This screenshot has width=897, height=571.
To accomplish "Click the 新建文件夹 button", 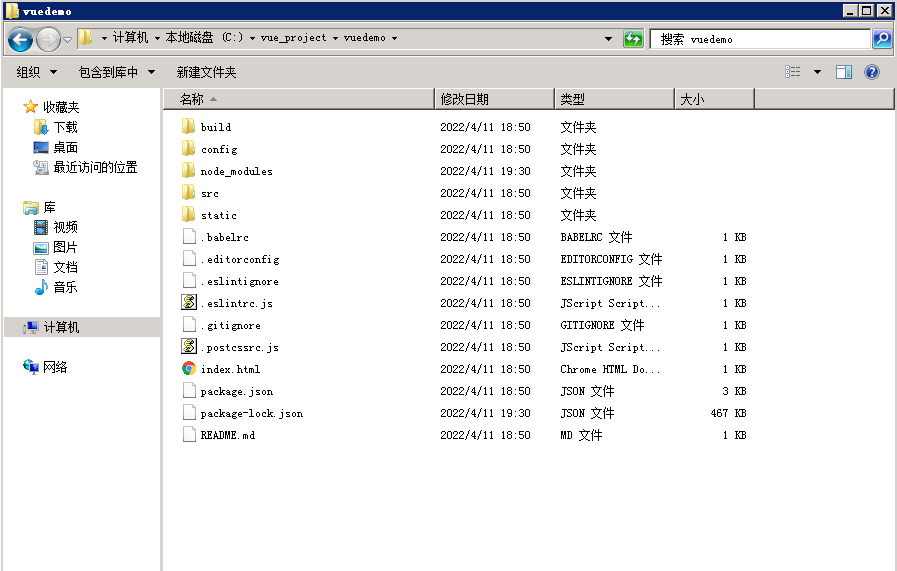I will tap(206, 72).
